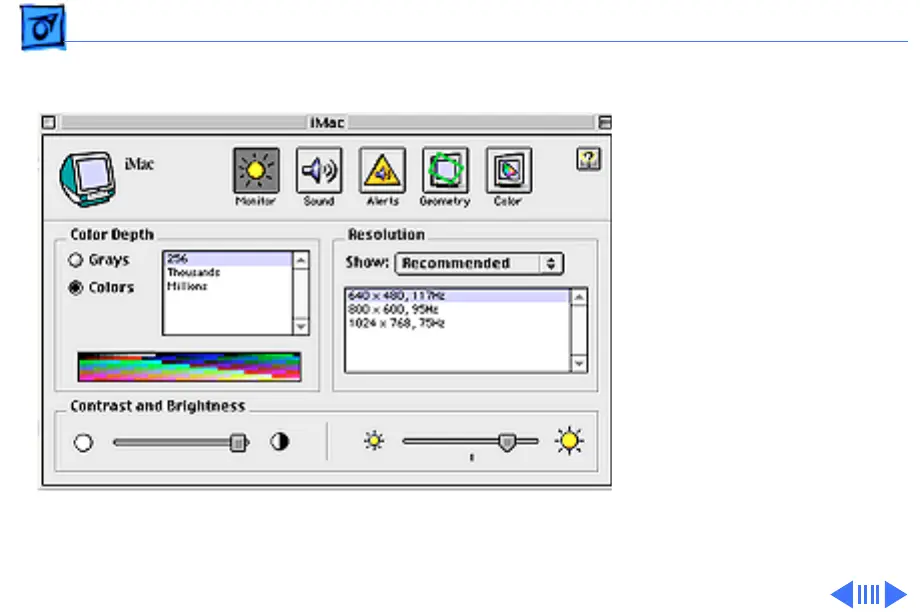Select 1024 x 768 resolution
The image size is (920, 612).
coord(458,323)
